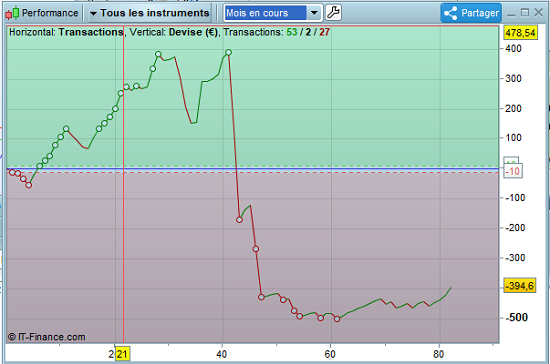
Task: Click the neutral 2 transactions count
Action: point(308,32)
